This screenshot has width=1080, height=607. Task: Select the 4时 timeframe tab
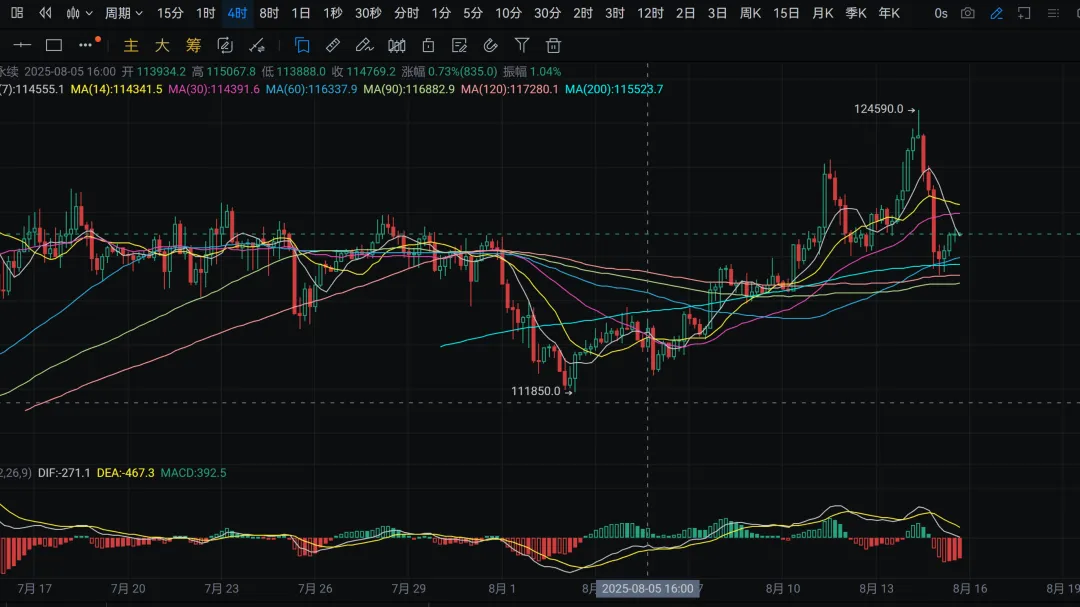point(237,13)
